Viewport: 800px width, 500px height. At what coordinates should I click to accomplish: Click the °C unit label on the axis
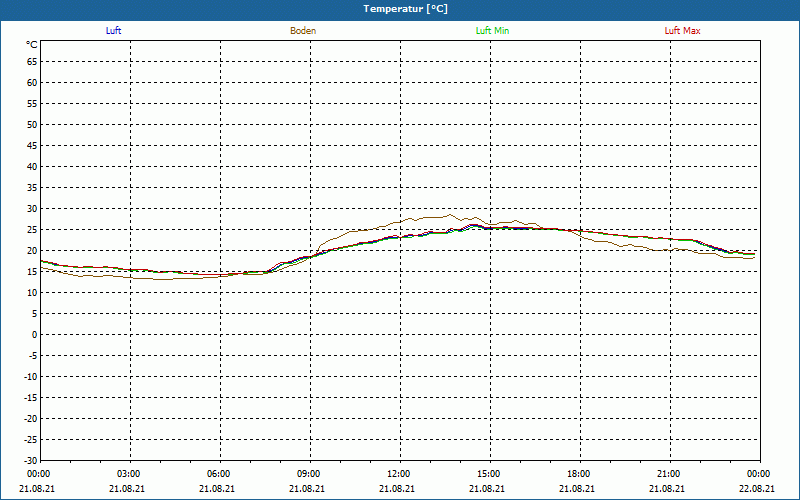click(32, 45)
